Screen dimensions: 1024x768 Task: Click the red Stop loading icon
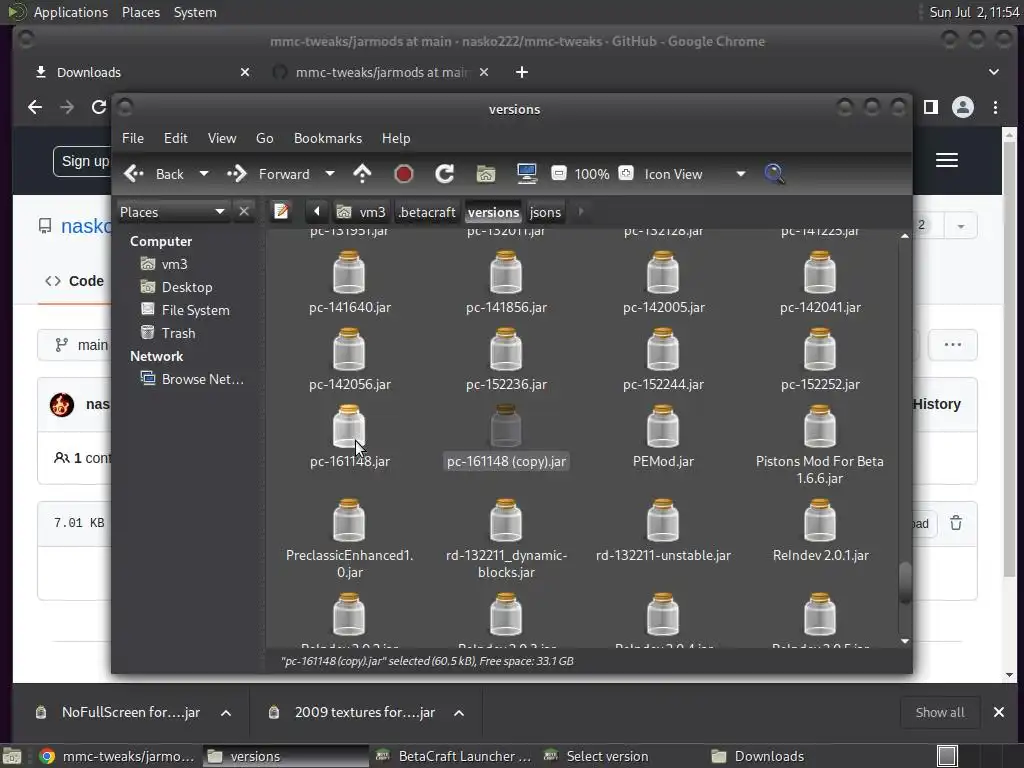pyautogui.click(x=404, y=174)
